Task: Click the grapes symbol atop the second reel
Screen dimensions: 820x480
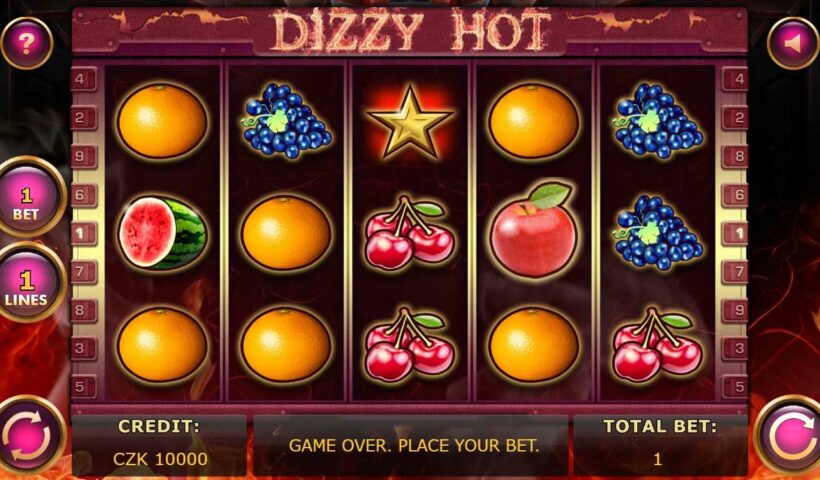Action: tap(286, 121)
